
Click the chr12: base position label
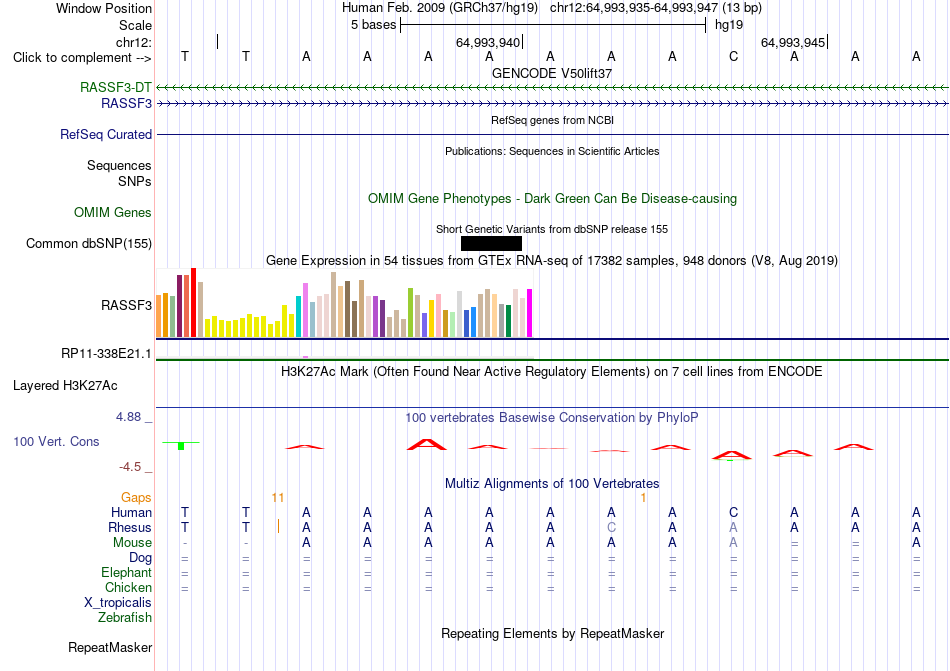pos(134,43)
